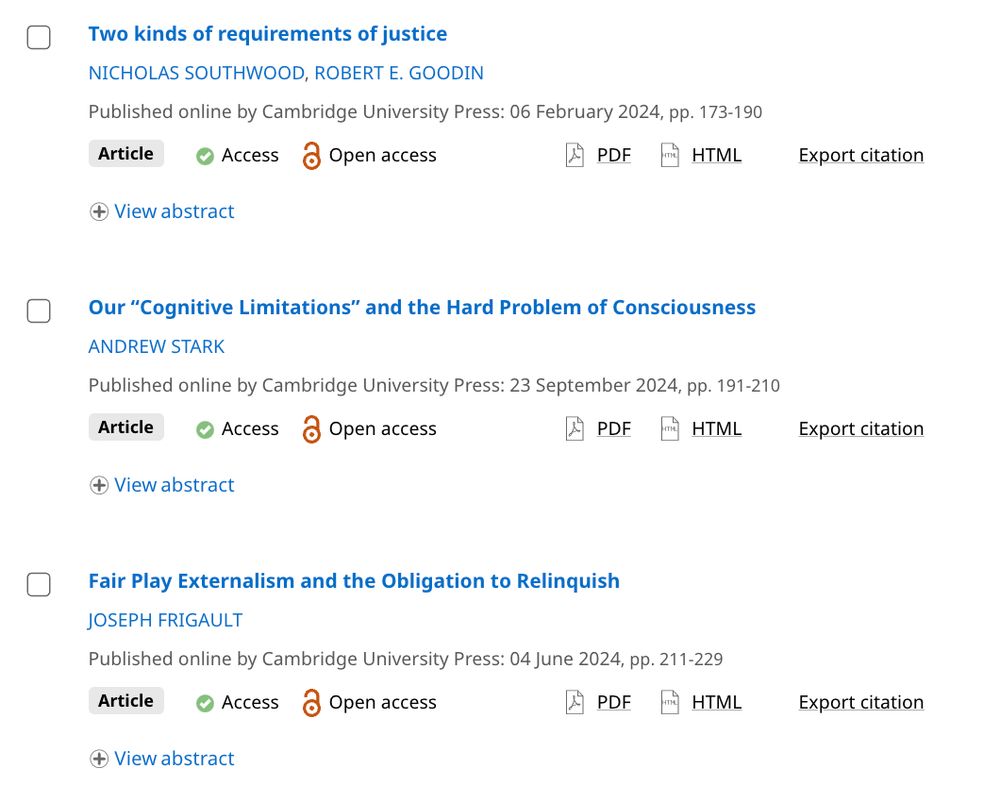The width and height of the screenshot is (1000, 787).
Task: Open author link Robert E. Goodin
Action: [399, 73]
